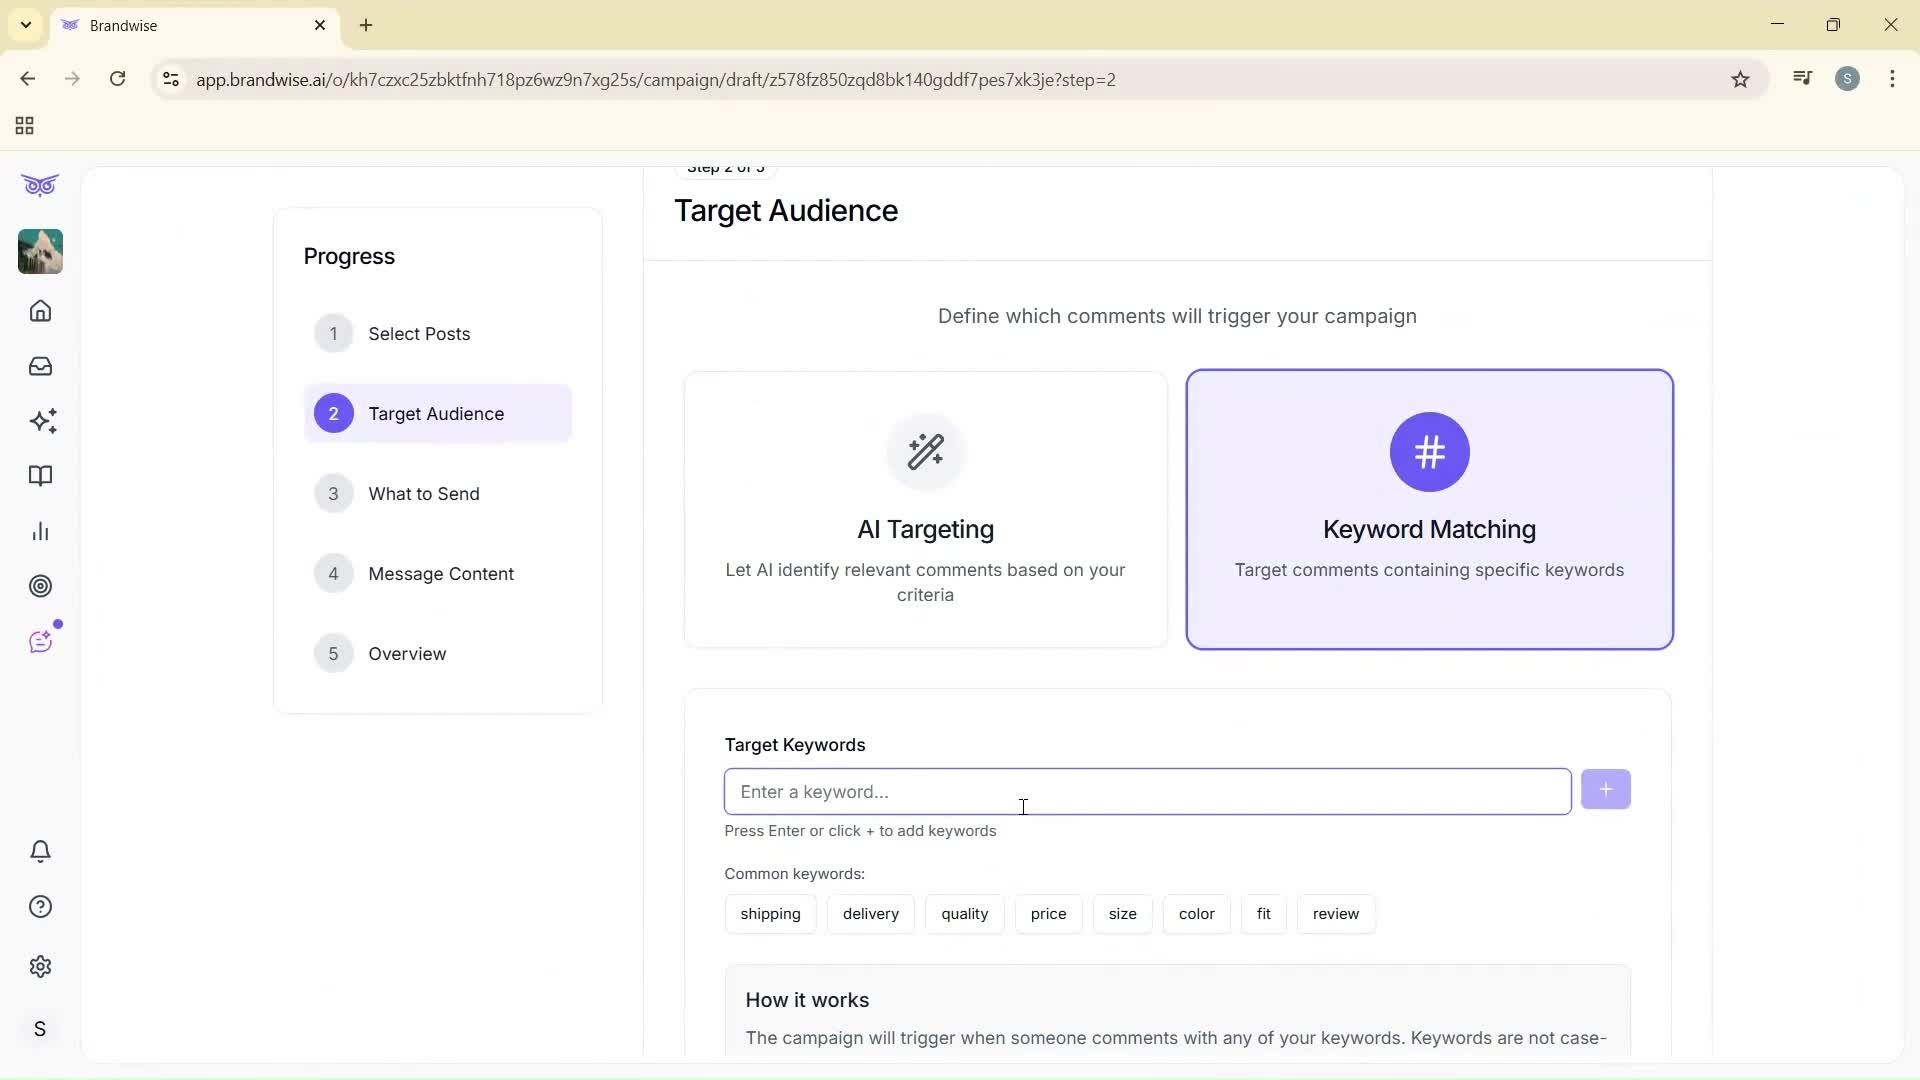Open Chrome's three-dot menu
The width and height of the screenshot is (1920, 1080).
pos(1892,79)
